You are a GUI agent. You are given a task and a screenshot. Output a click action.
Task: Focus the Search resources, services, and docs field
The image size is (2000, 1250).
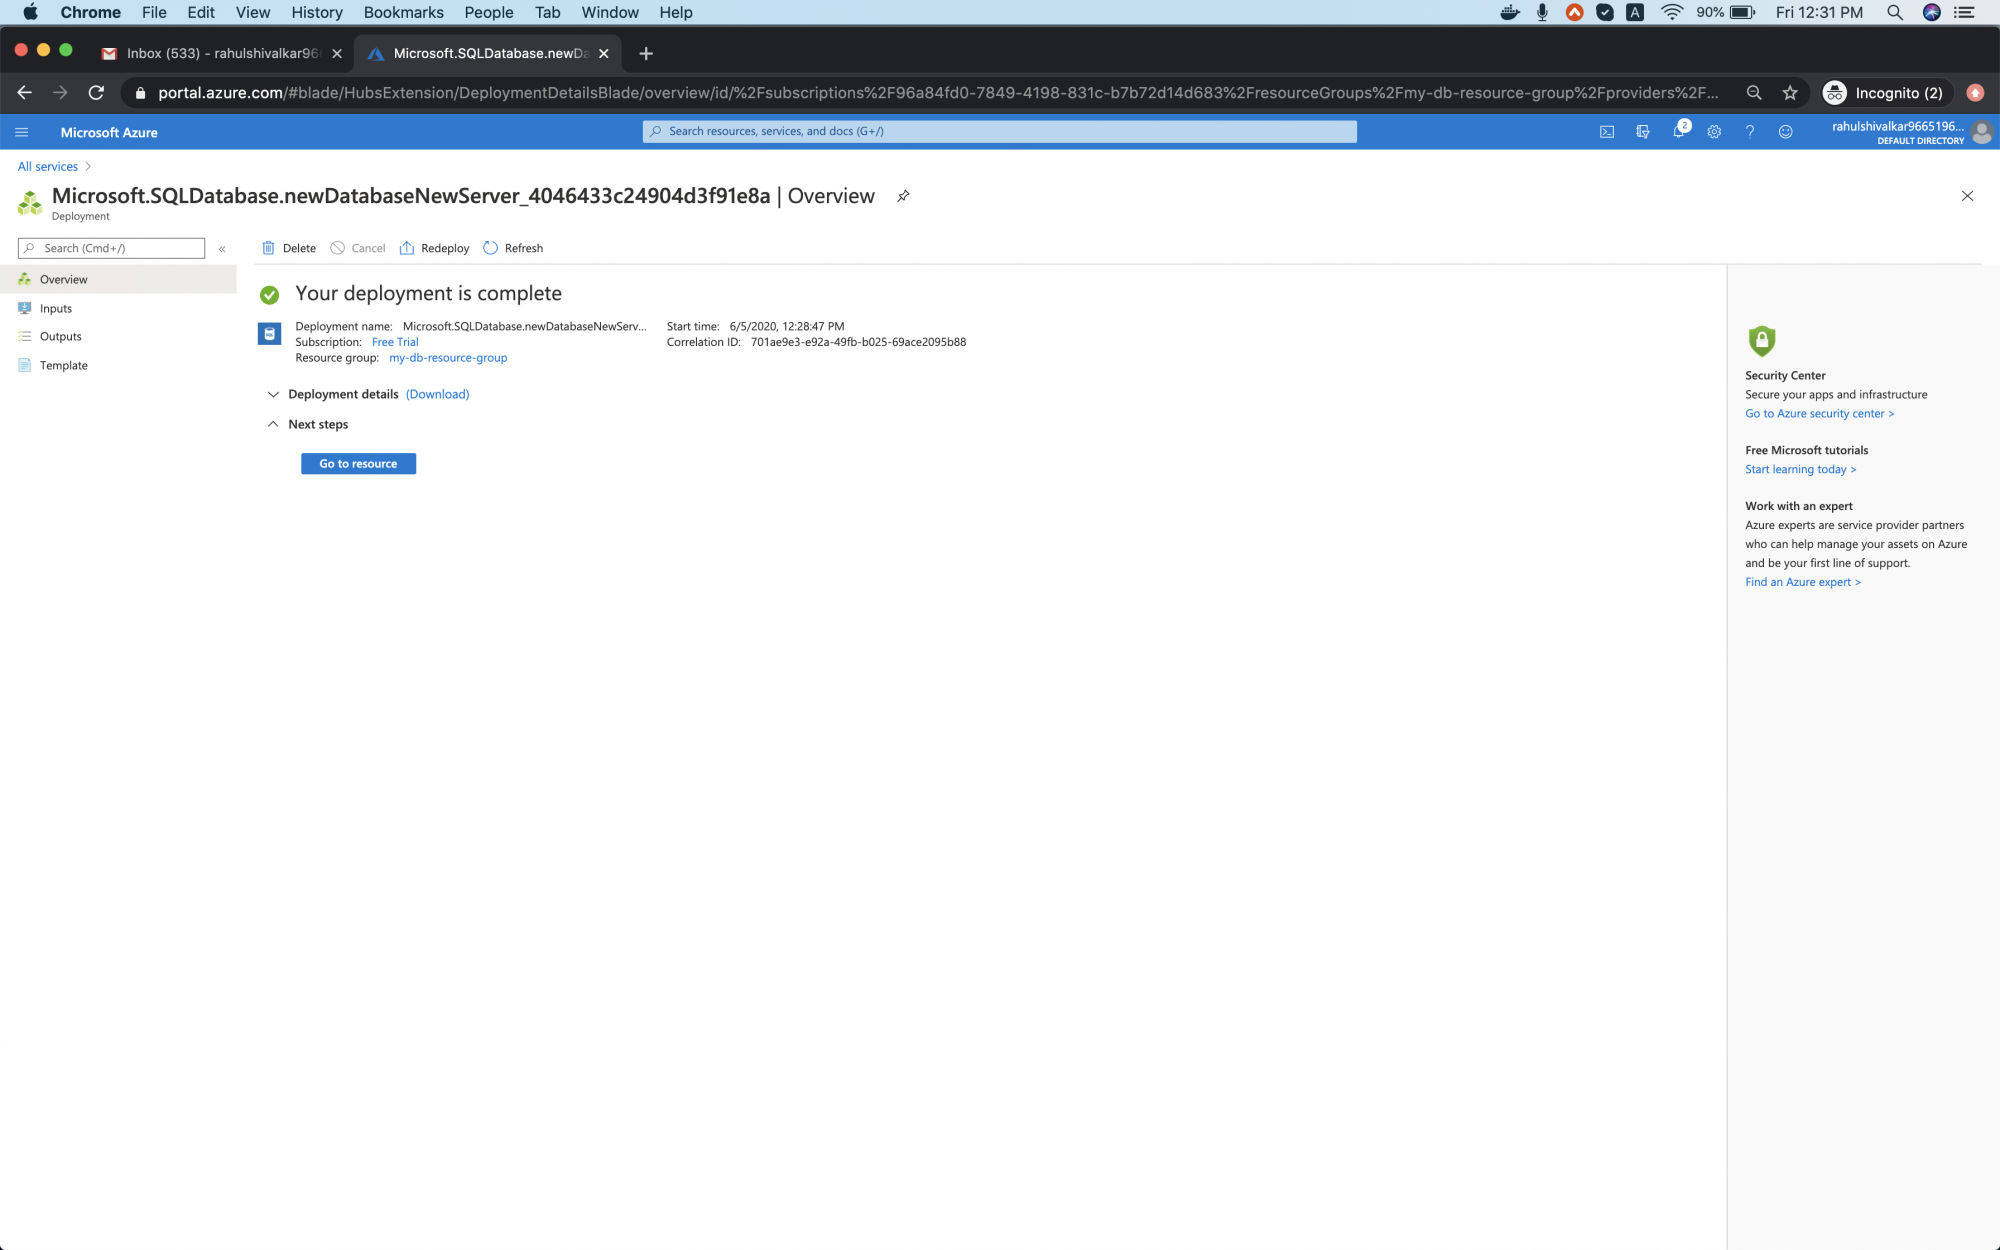click(x=1000, y=131)
